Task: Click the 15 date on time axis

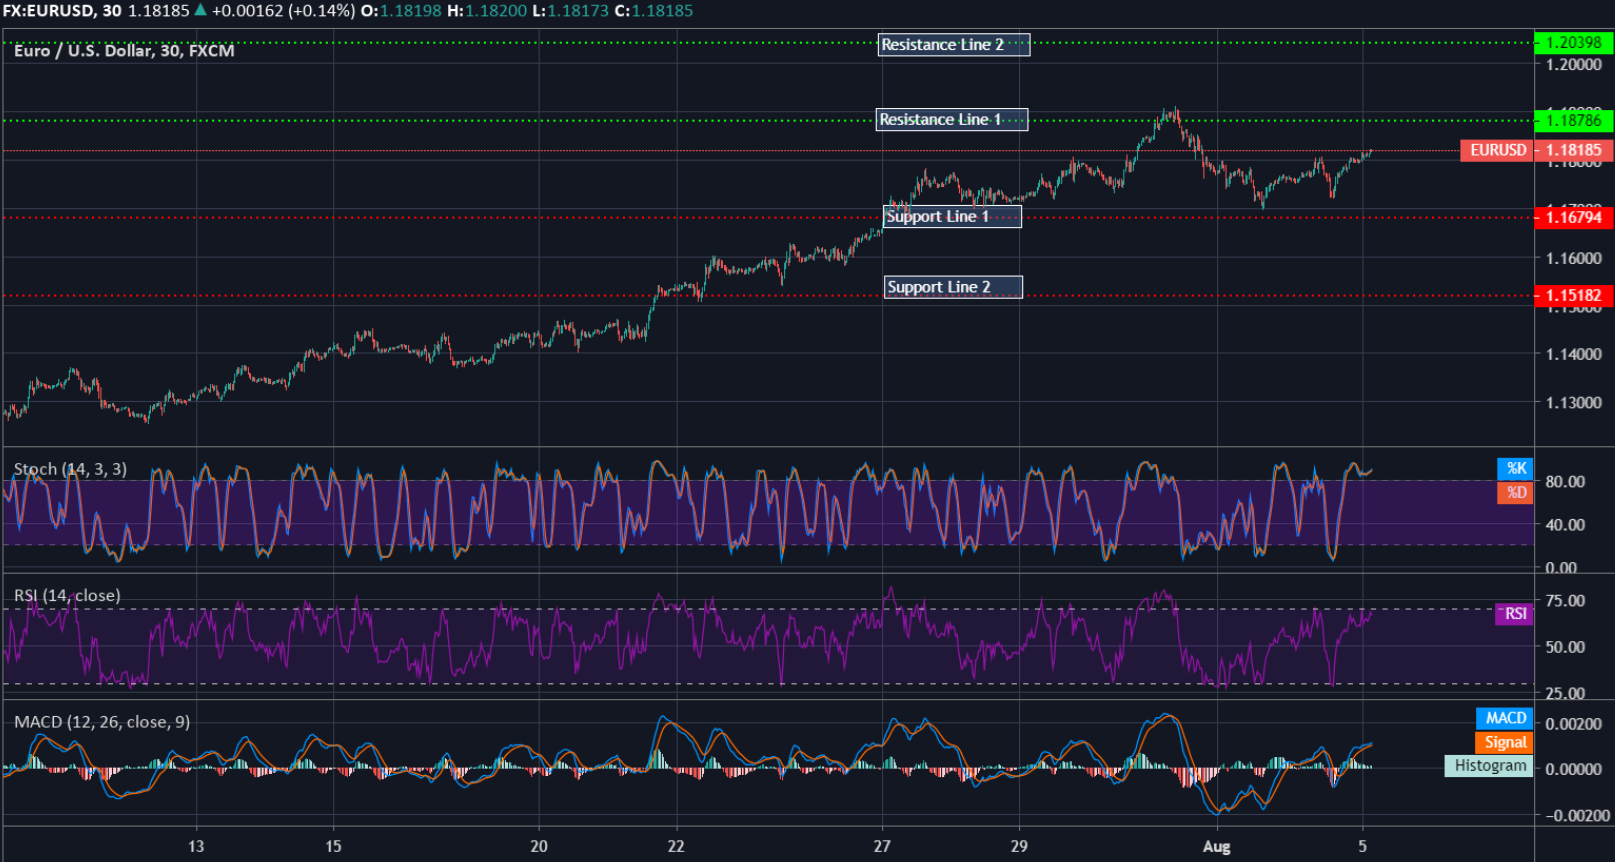Action: pyautogui.click(x=333, y=846)
